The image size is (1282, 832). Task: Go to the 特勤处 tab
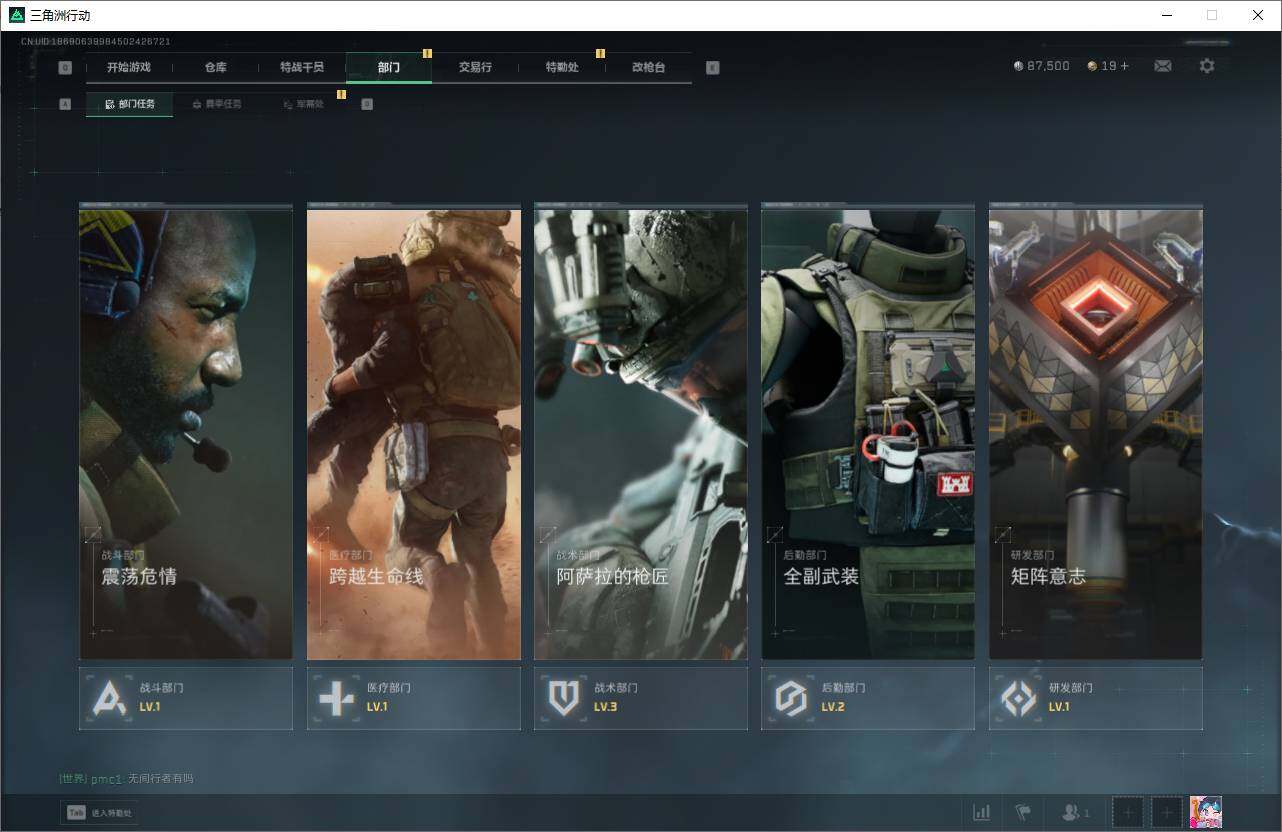coord(561,67)
